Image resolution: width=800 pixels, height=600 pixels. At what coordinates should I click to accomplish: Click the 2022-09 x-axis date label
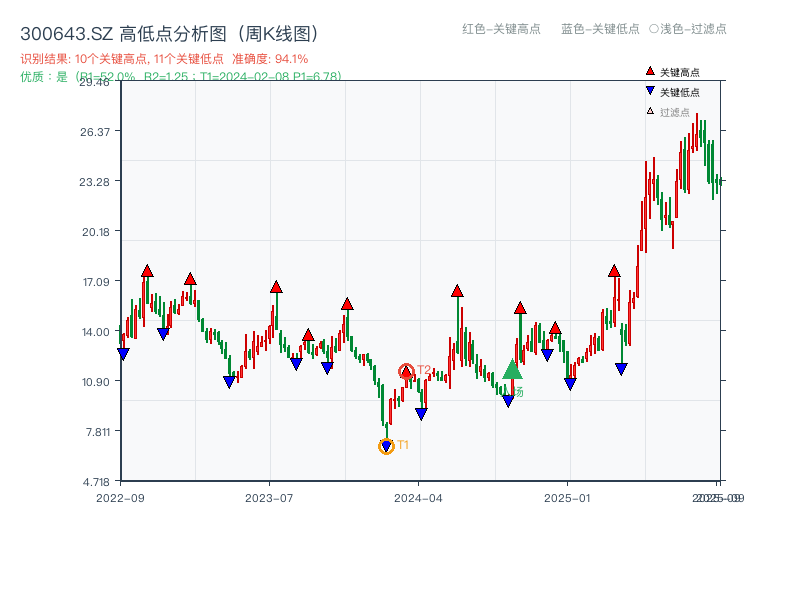coord(120,498)
